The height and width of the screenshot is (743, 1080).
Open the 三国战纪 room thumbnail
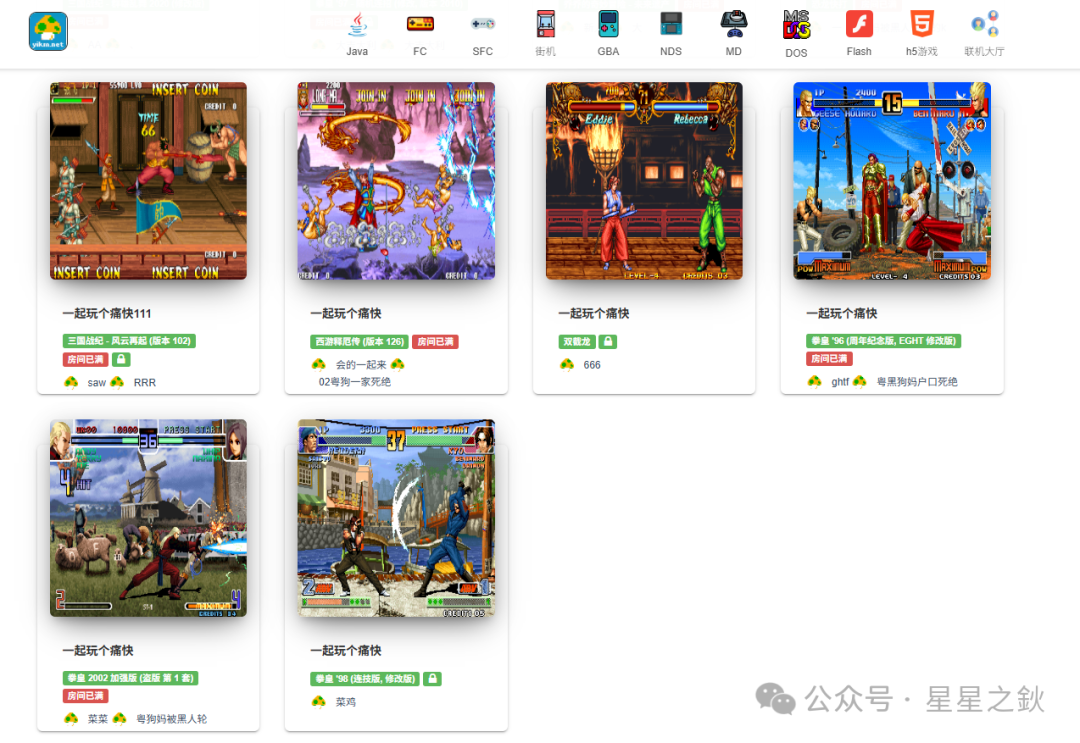pos(148,181)
